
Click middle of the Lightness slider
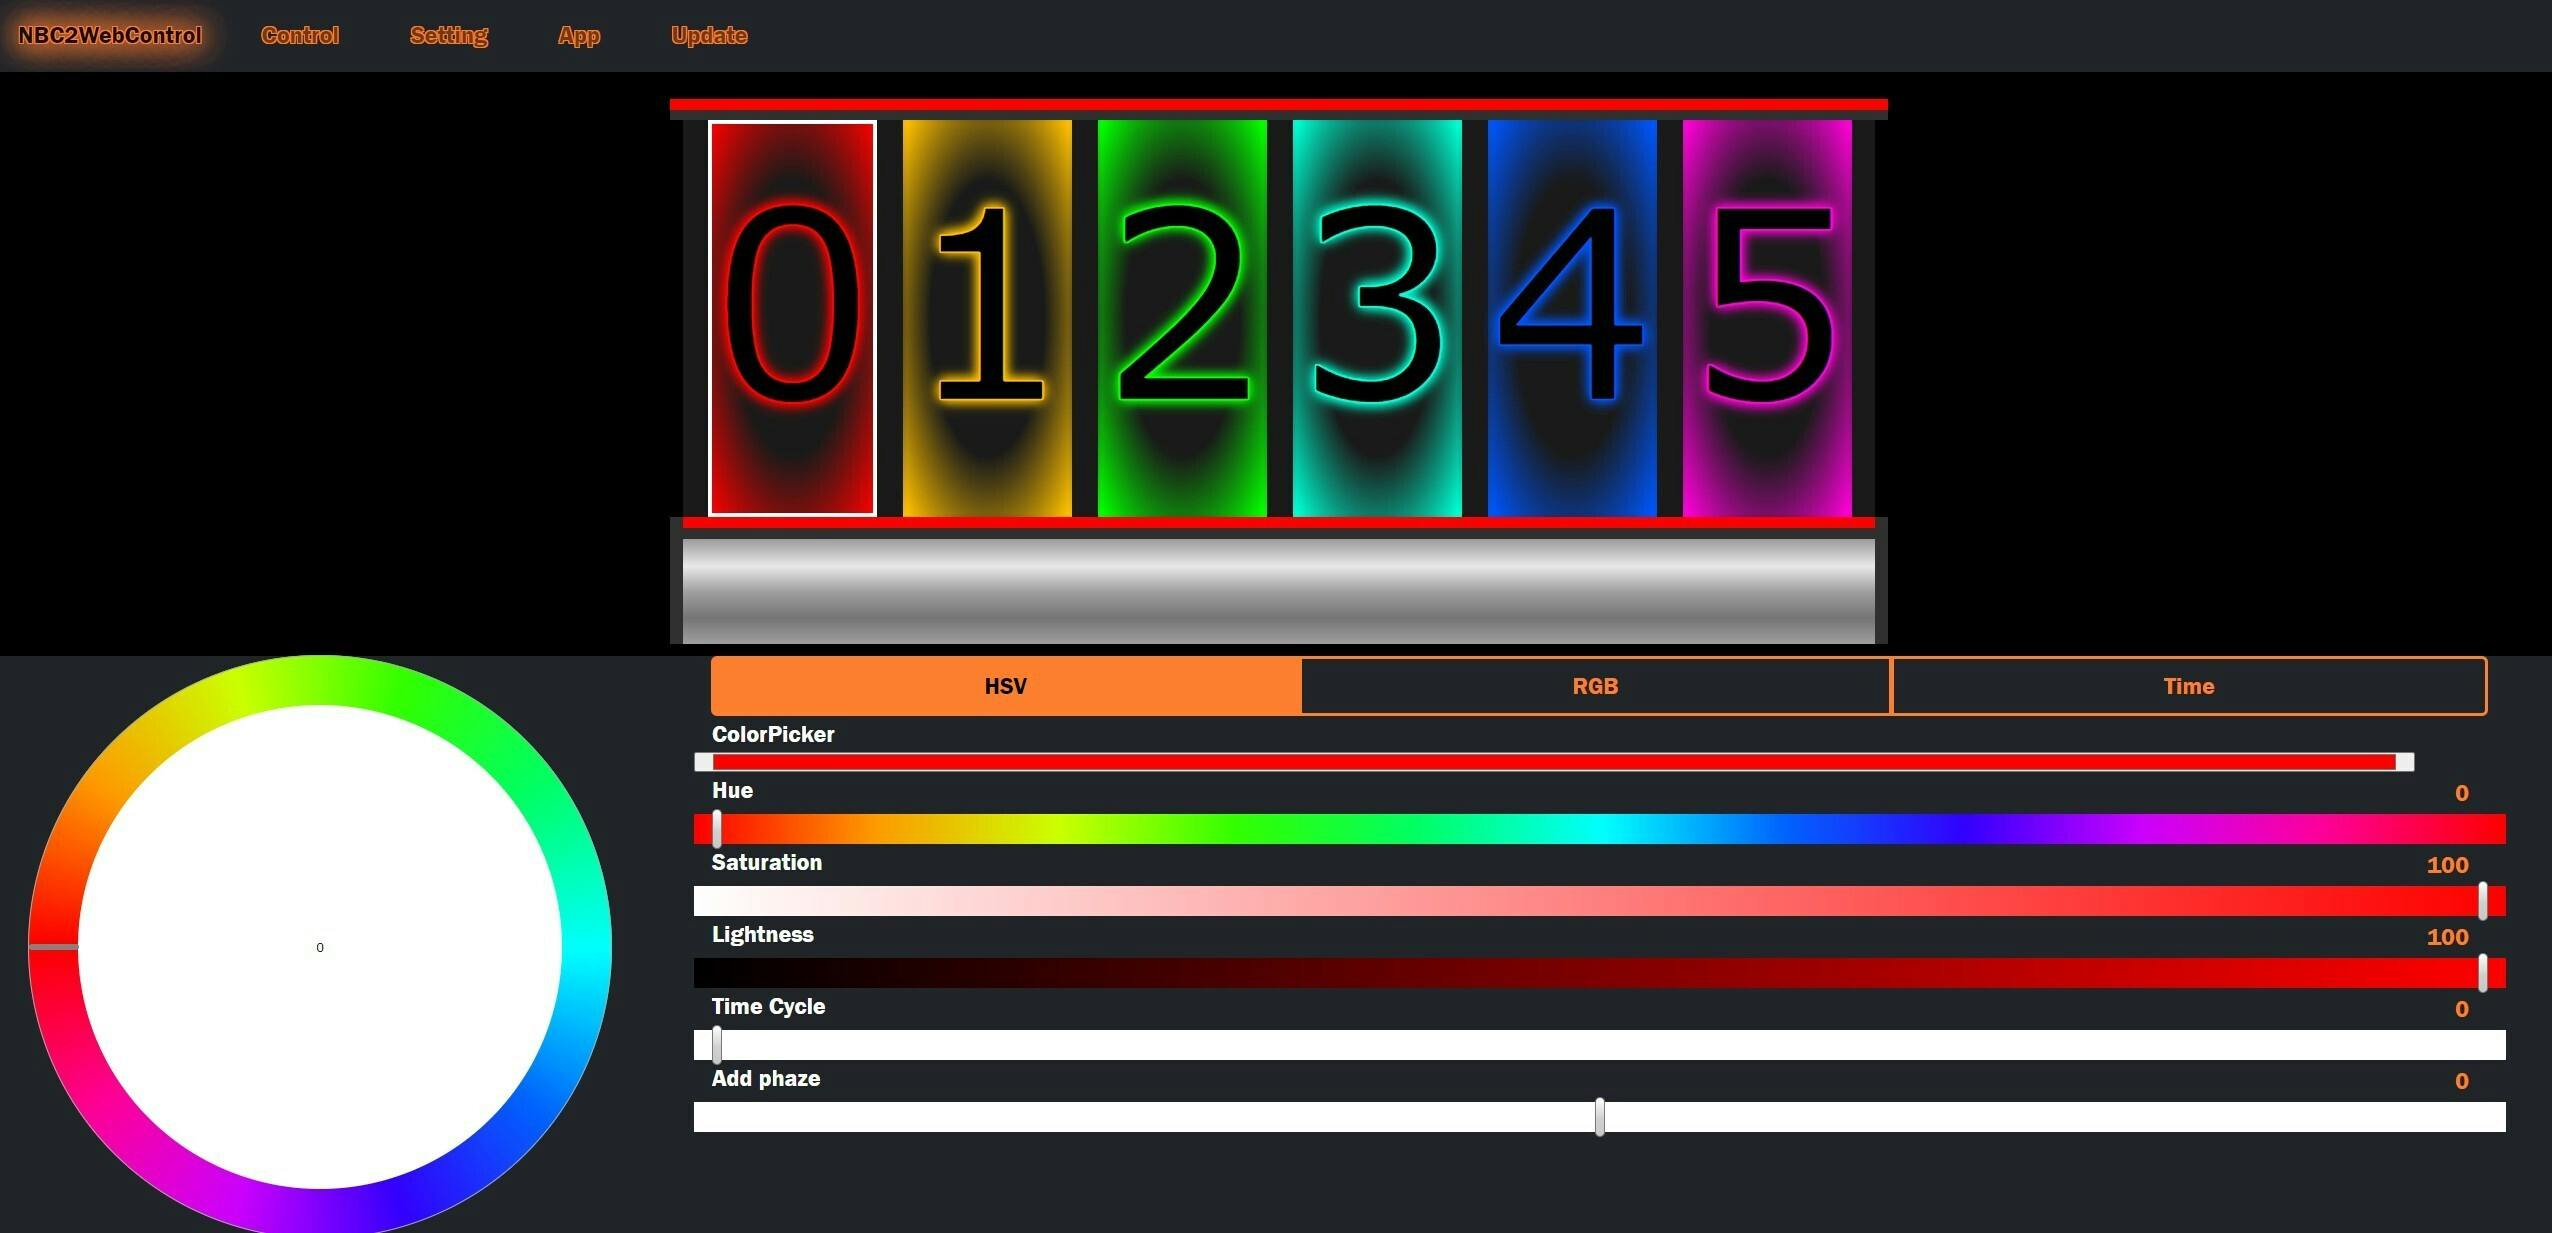1600,973
